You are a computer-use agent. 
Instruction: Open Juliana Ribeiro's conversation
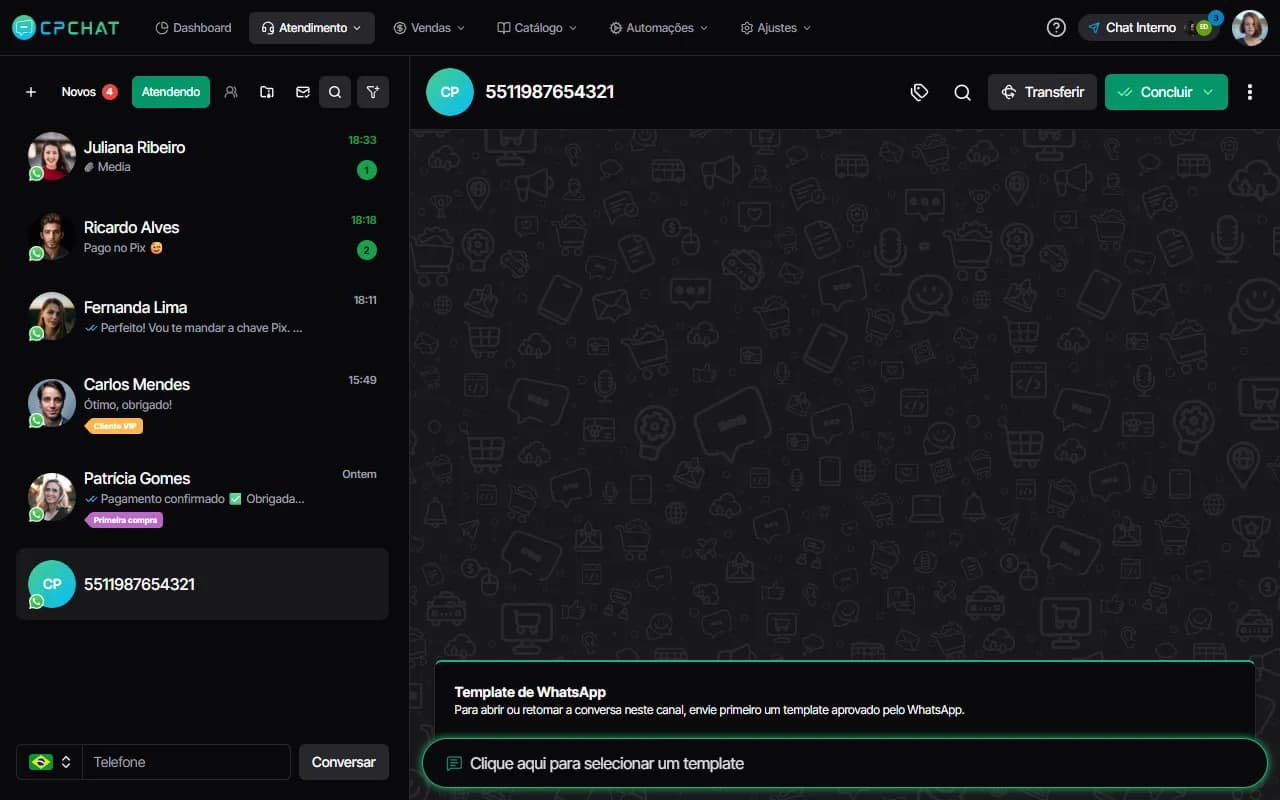click(x=202, y=156)
